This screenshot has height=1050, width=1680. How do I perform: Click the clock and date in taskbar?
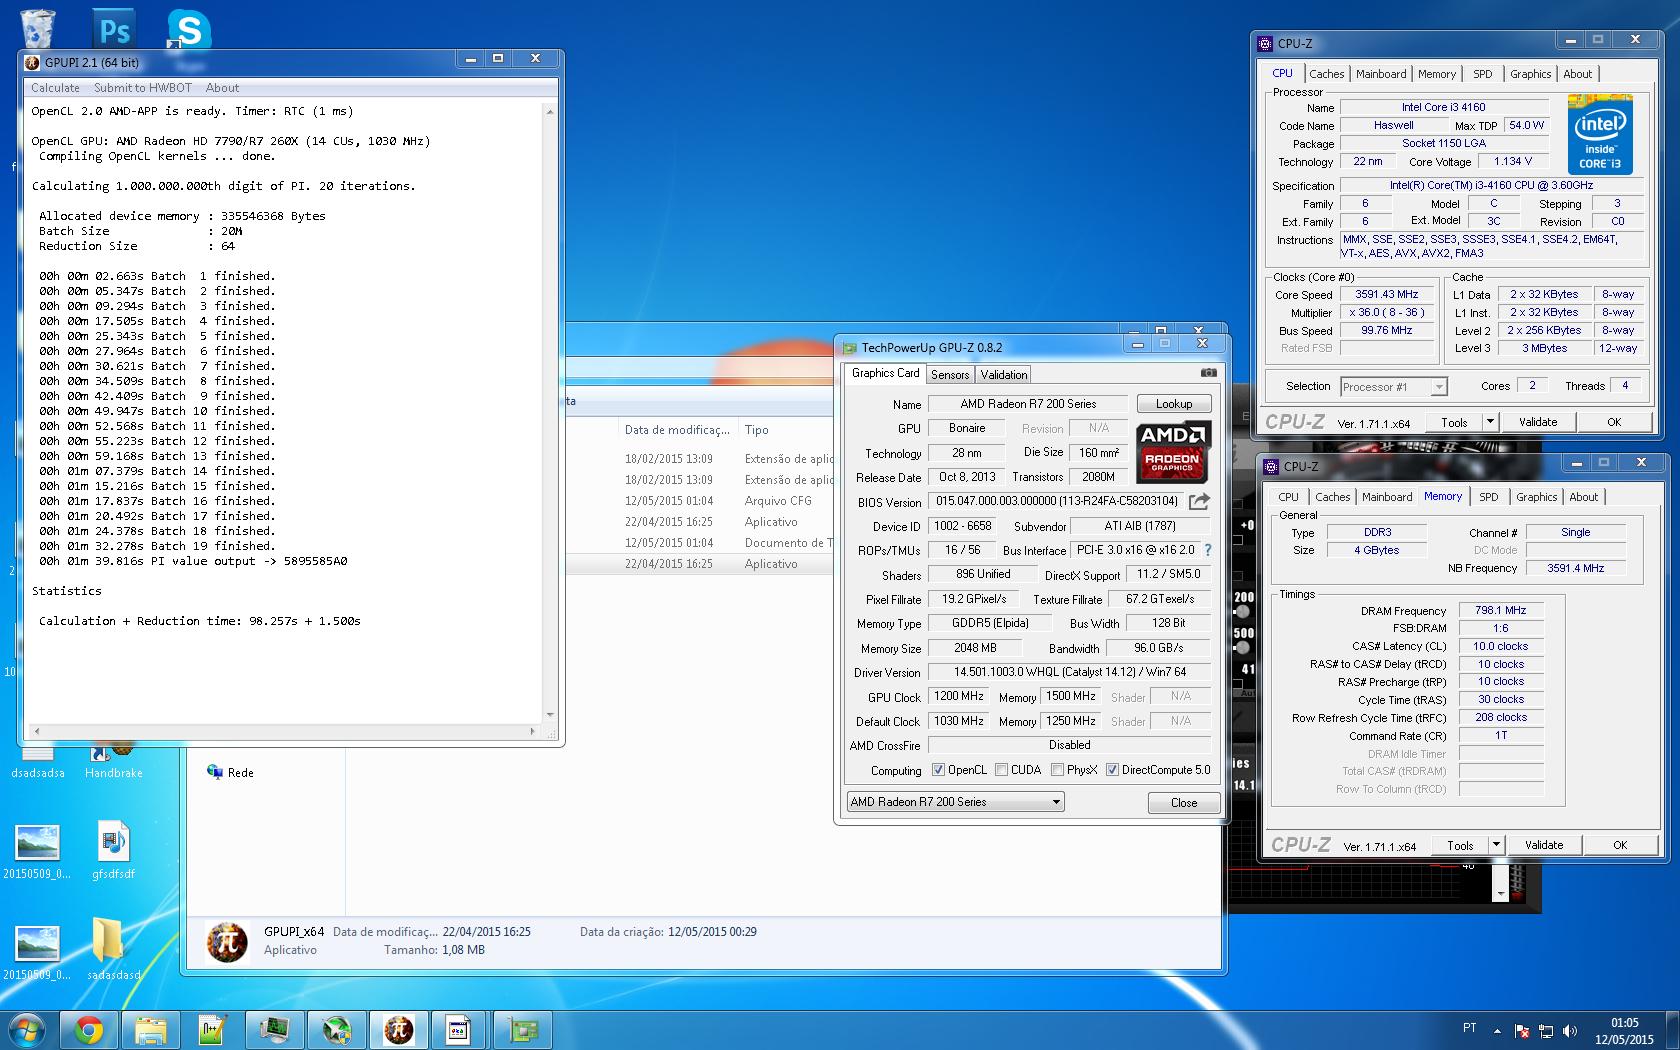pyautogui.click(x=1624, y=1030)
